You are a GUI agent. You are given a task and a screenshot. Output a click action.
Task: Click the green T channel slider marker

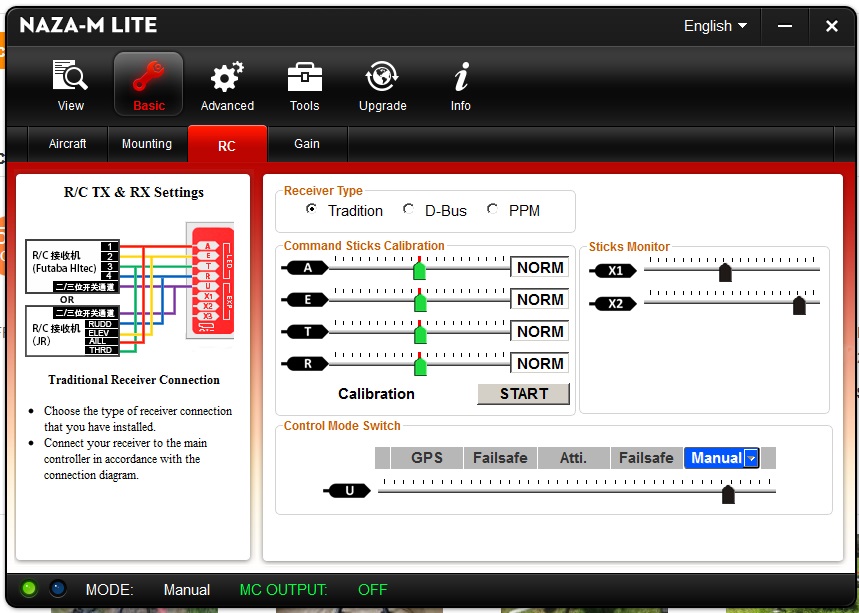coord(420,334)
